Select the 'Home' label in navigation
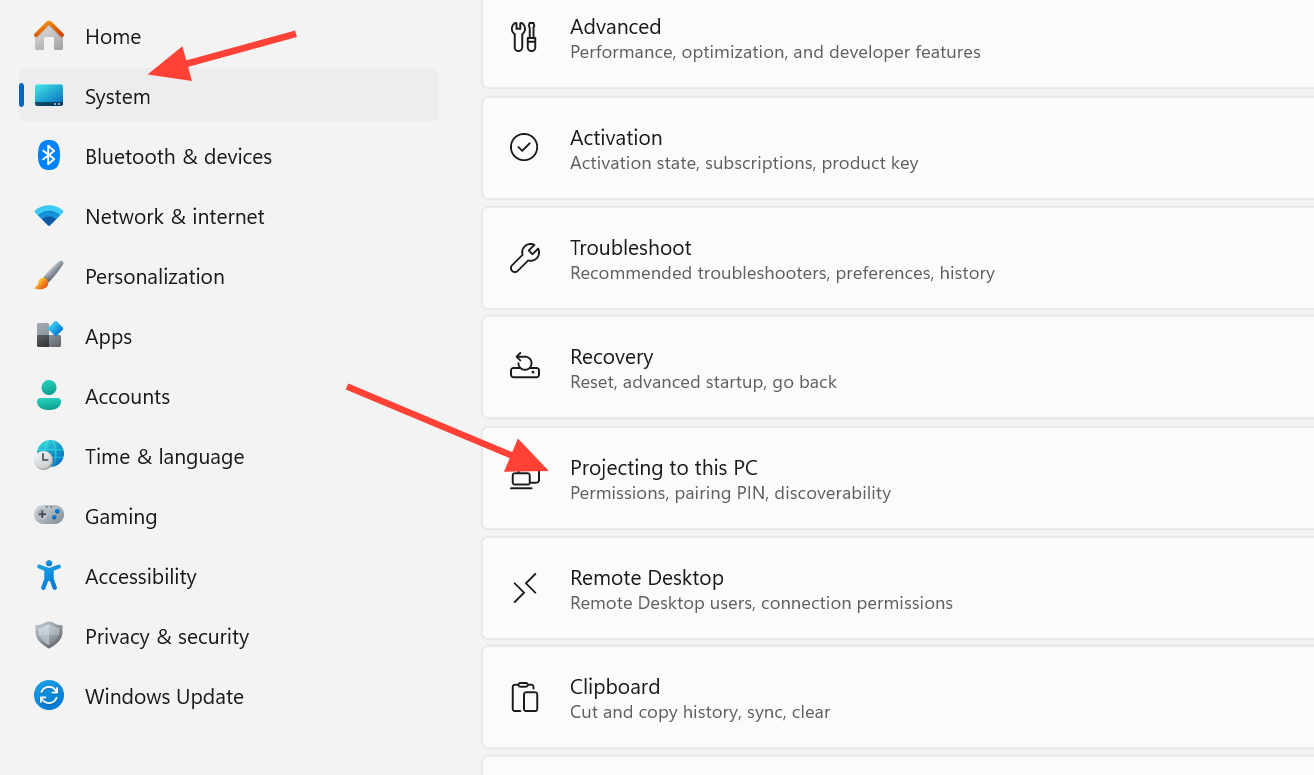Image resolution: width=1314 pixels, height=775 pixels. point(113,37)
